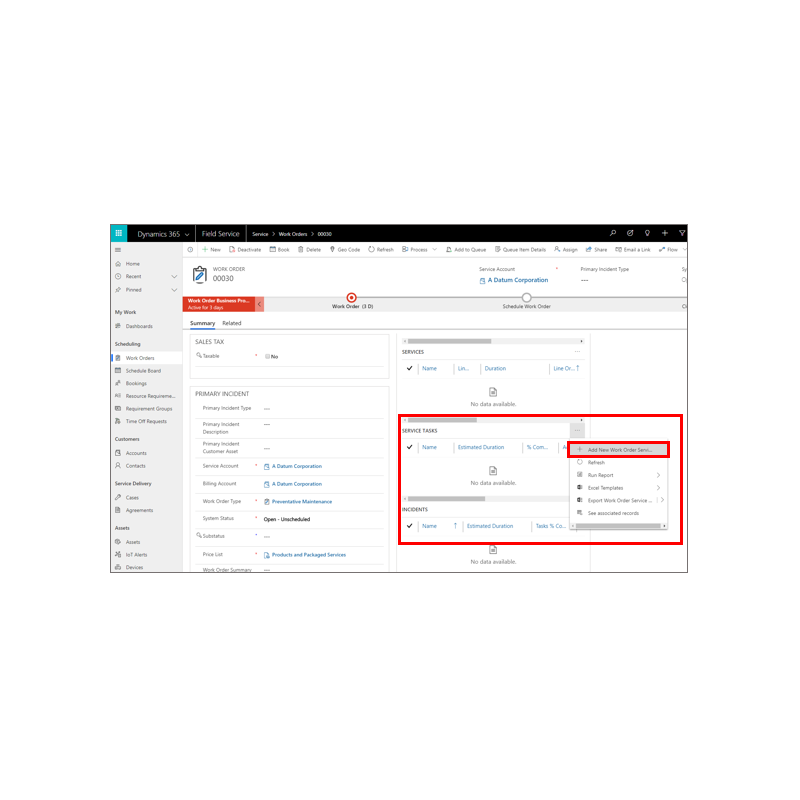Click Share in the command bar
This screenshot has height=800, width=800.
tap(596, 249)
